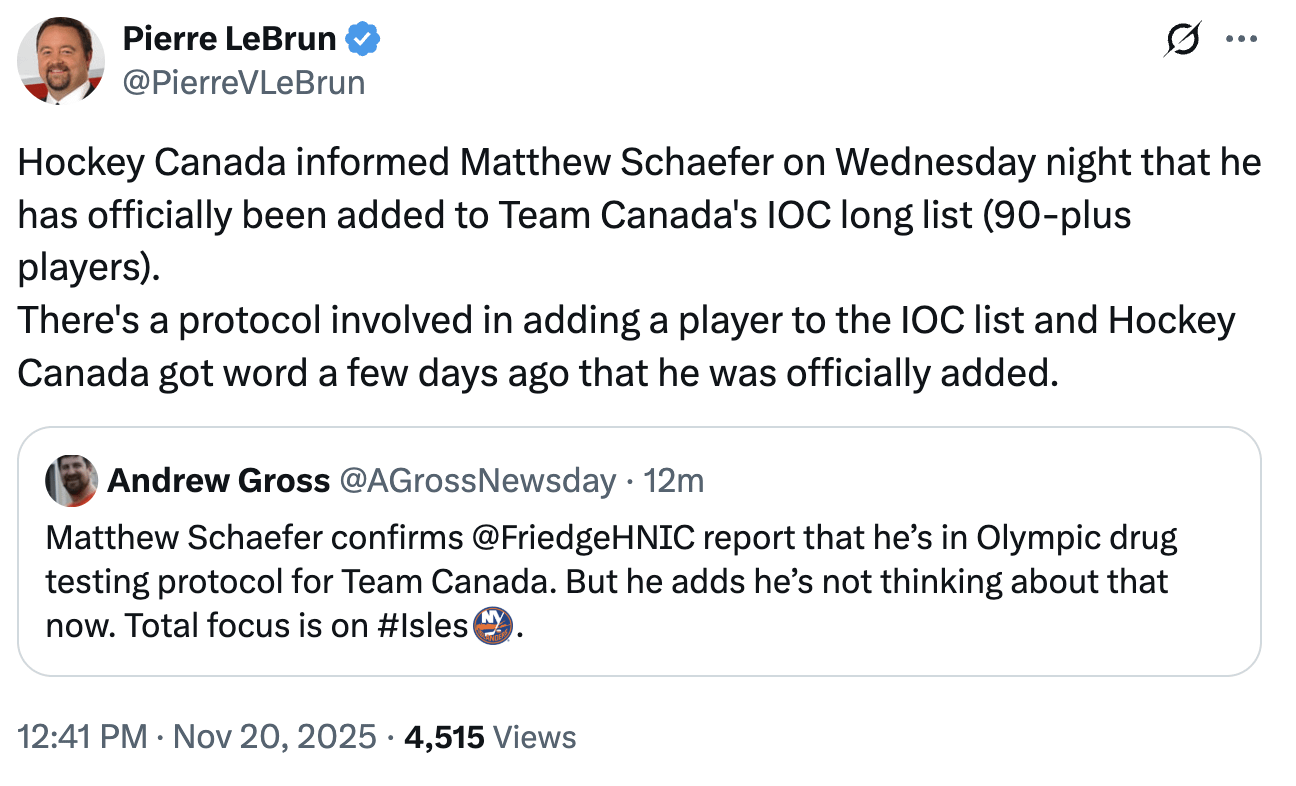Screen dimensions: 1296x786
Task: Open the more options menu on the tweet
Action: (x=1243, y=37)
